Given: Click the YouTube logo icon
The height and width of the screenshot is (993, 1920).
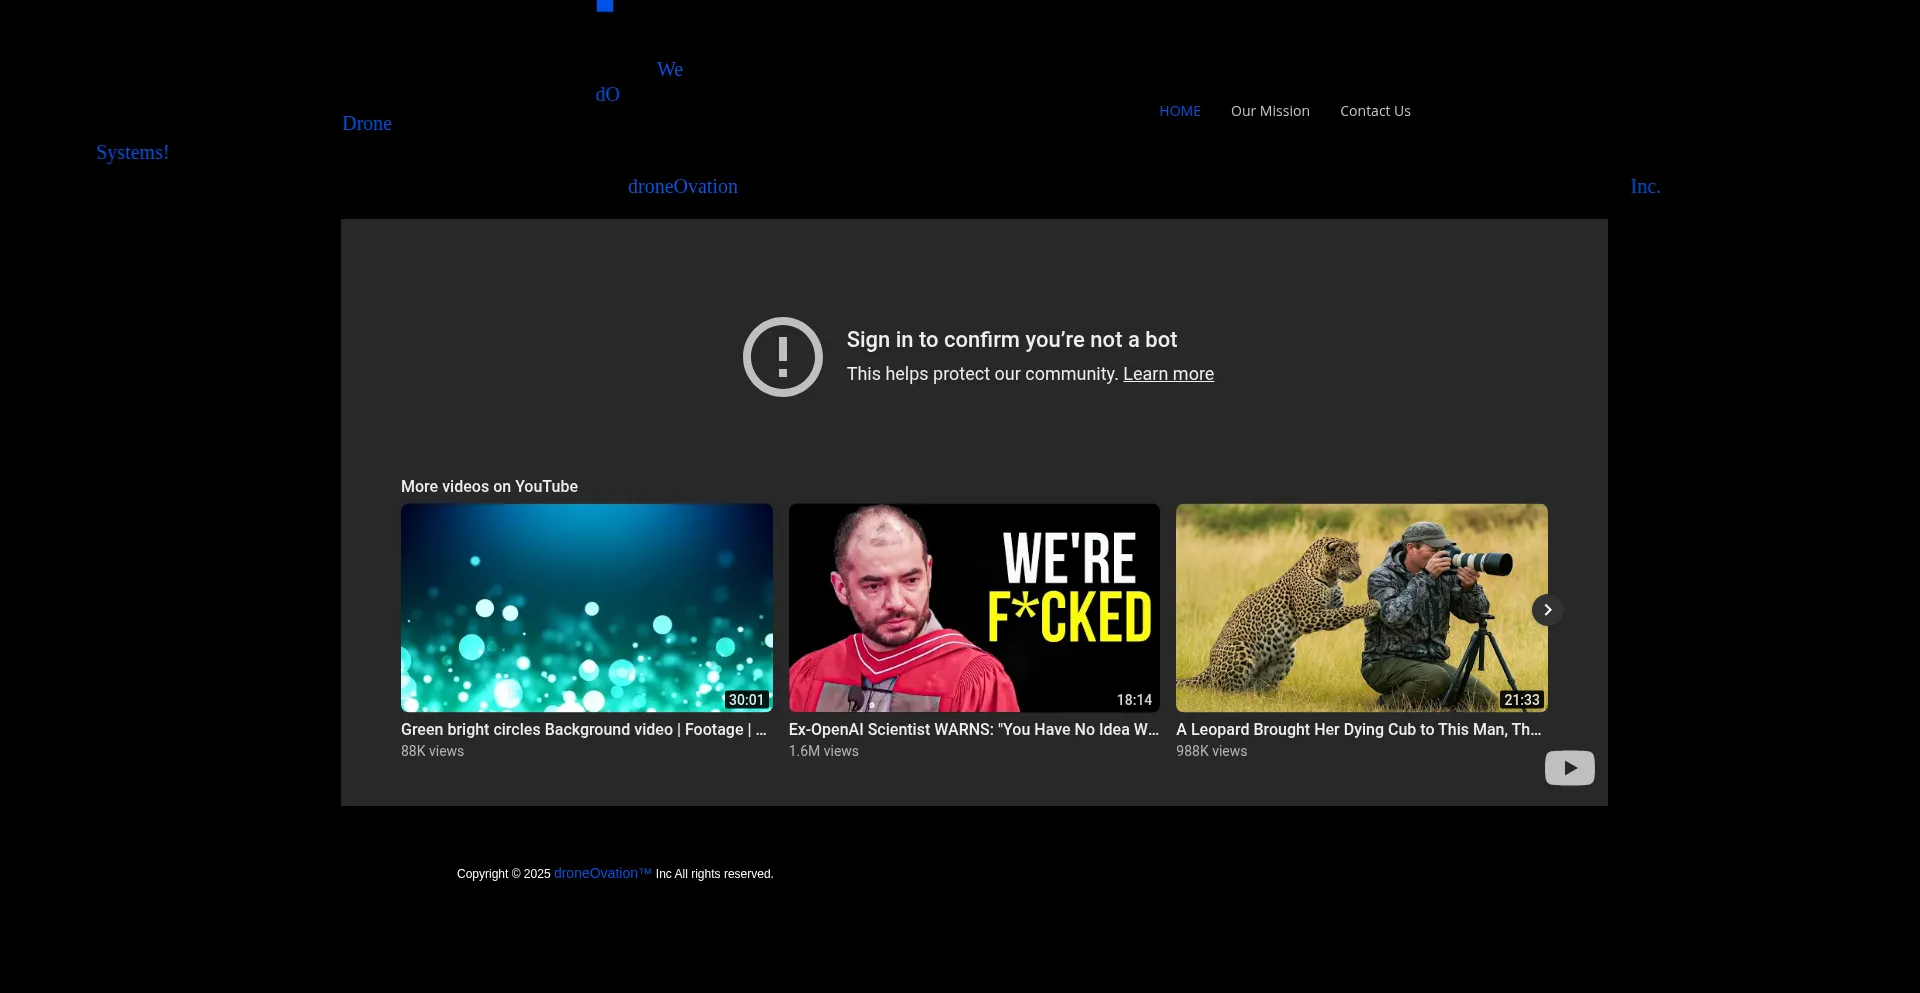Looking at the screenshot, I should tap(1570, 768).
